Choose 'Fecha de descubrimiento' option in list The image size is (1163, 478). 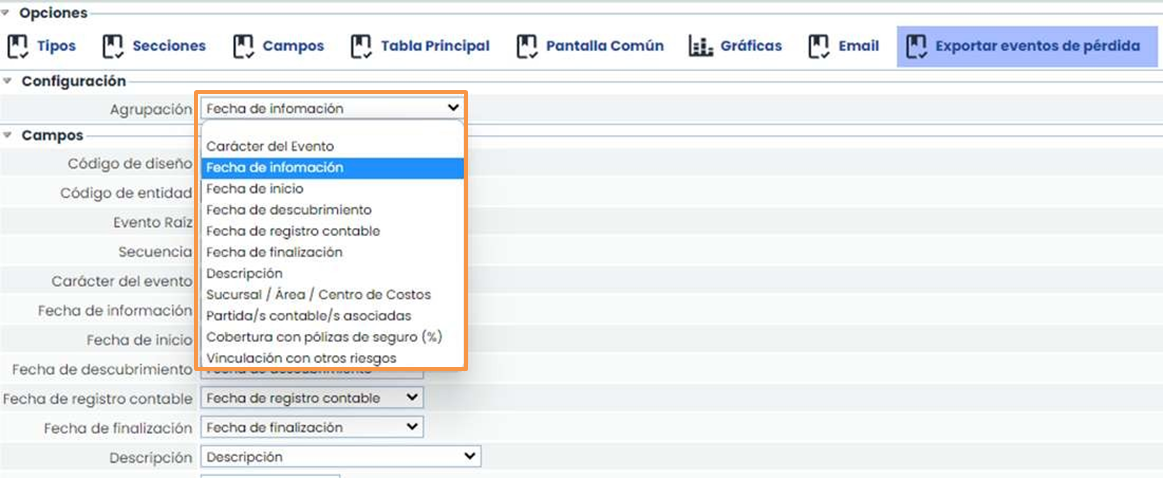288,210
